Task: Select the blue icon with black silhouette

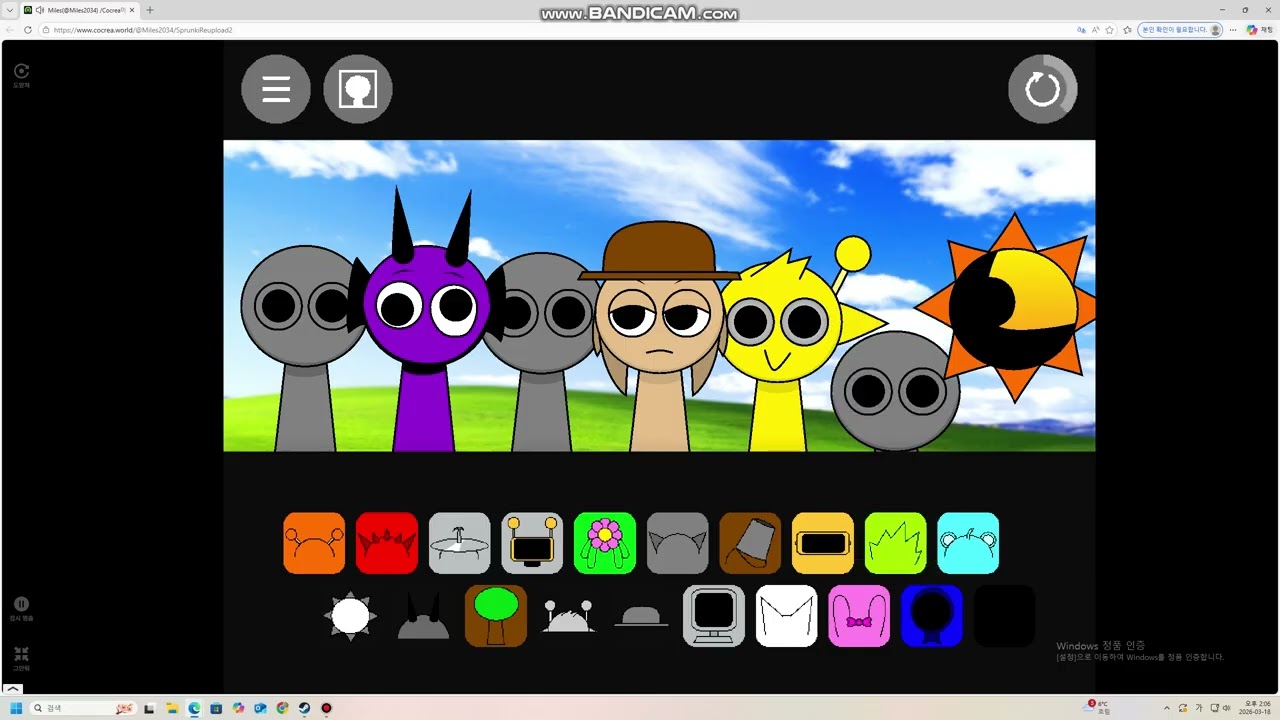Action: pos(932,616)
